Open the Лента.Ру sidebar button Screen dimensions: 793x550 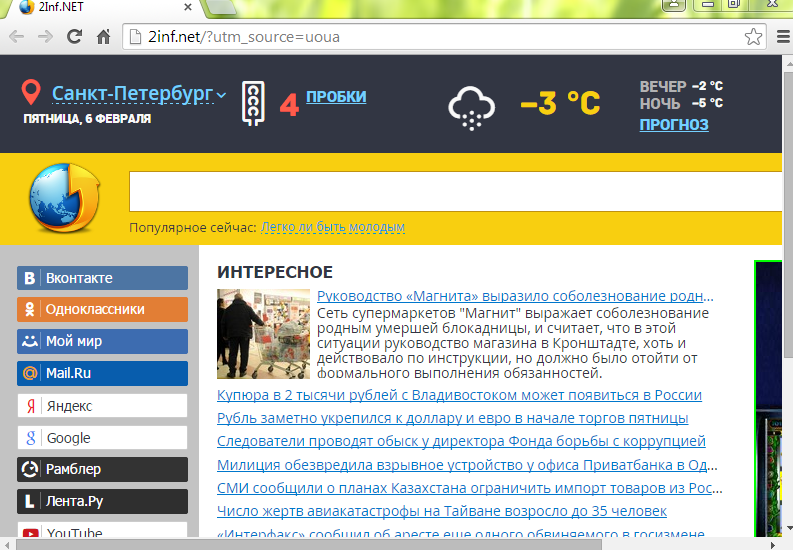point(102,501)
